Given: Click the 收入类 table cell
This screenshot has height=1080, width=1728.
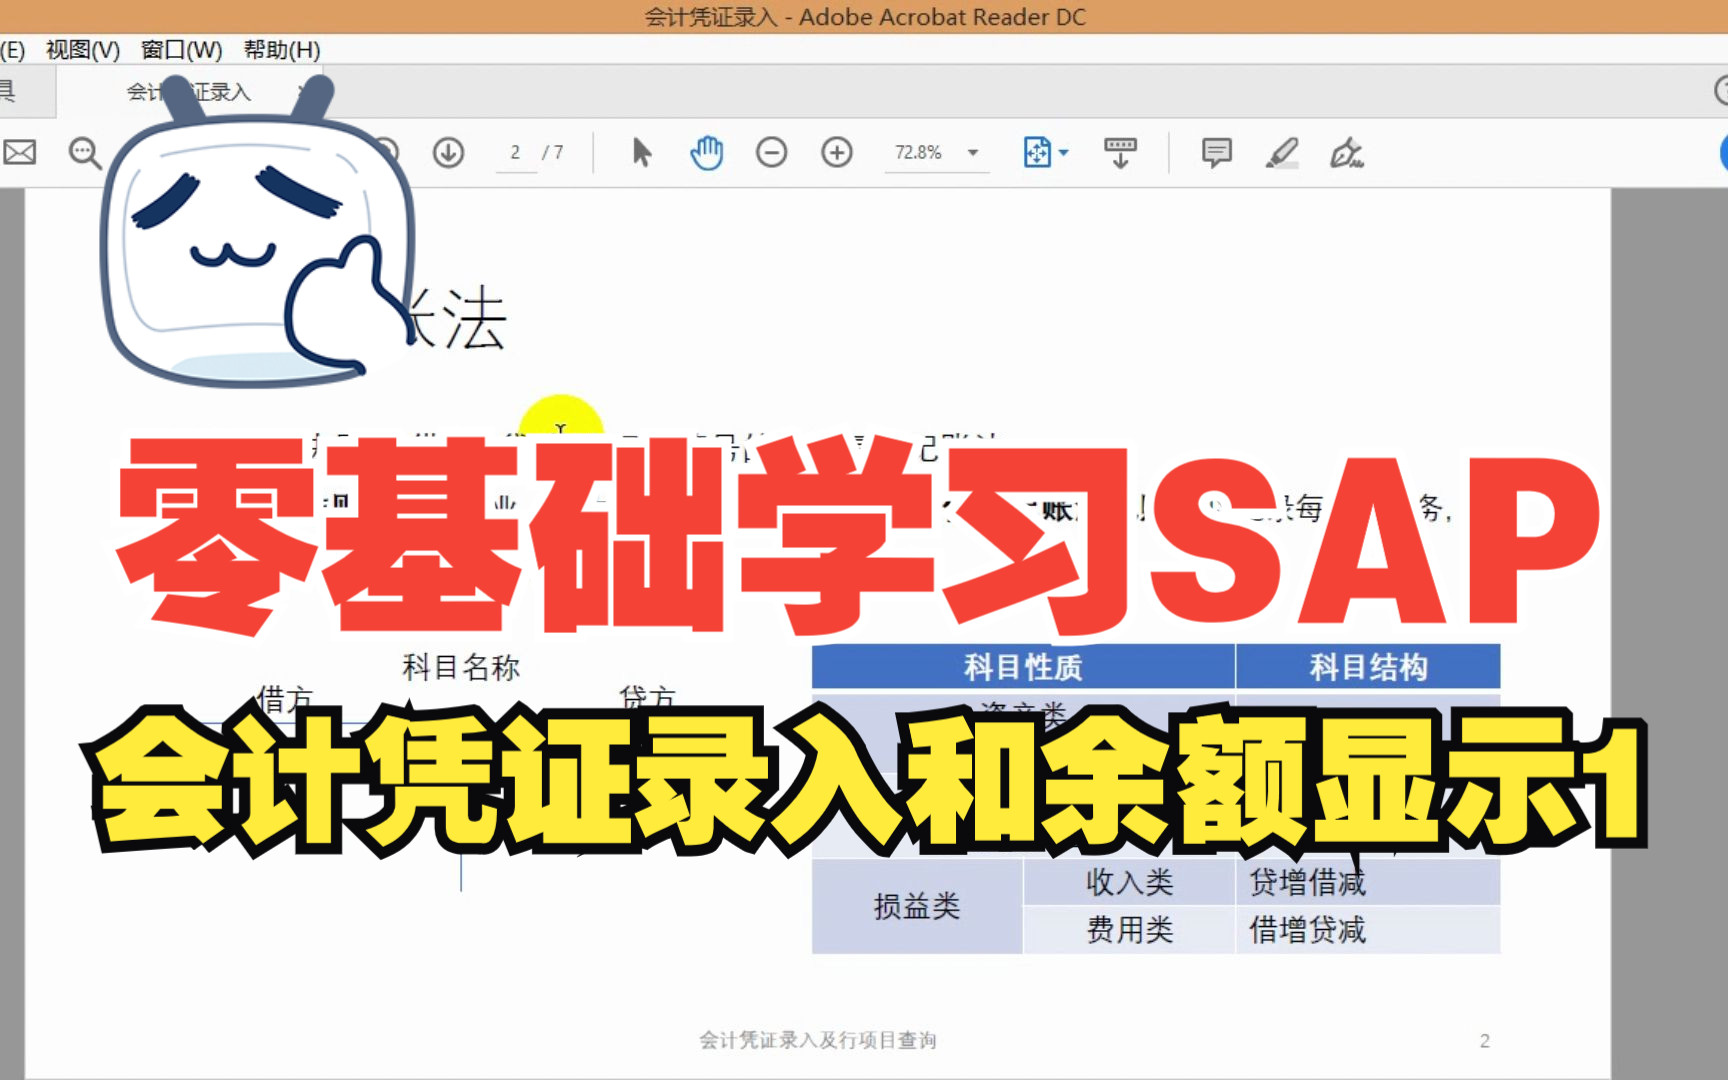Looking at the screenshot, I should click(x=1129, y=882).
